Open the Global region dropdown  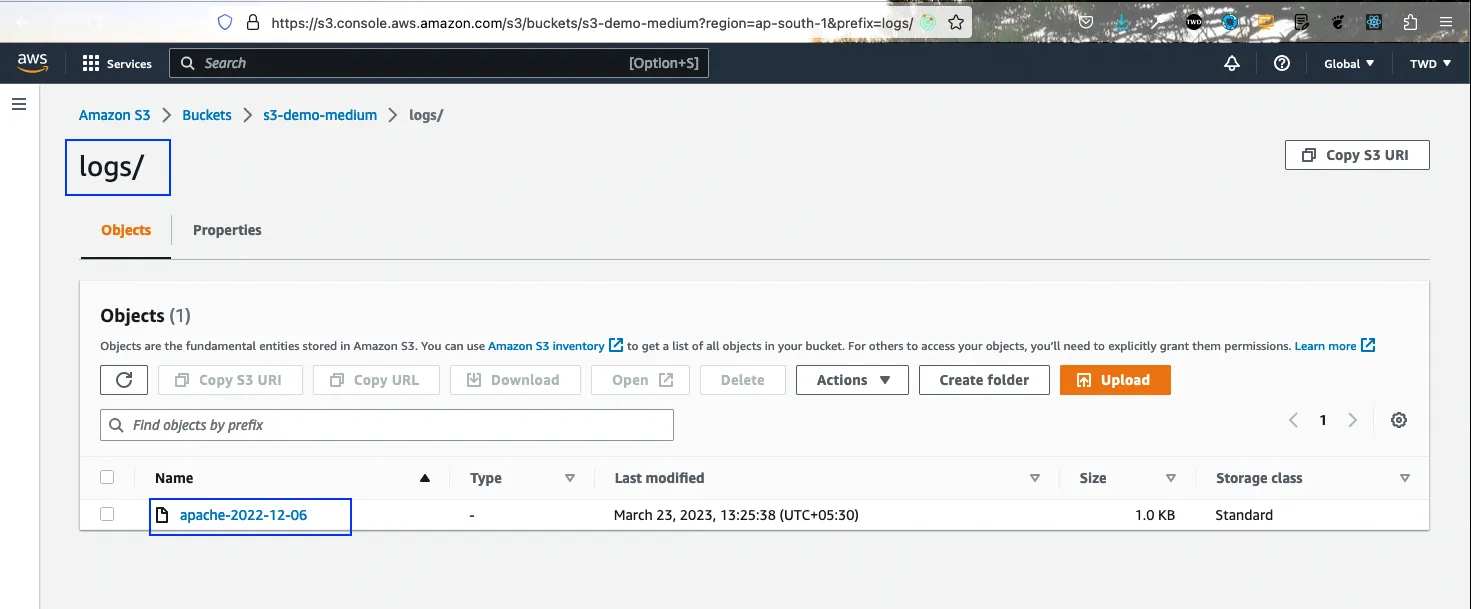1349,63
